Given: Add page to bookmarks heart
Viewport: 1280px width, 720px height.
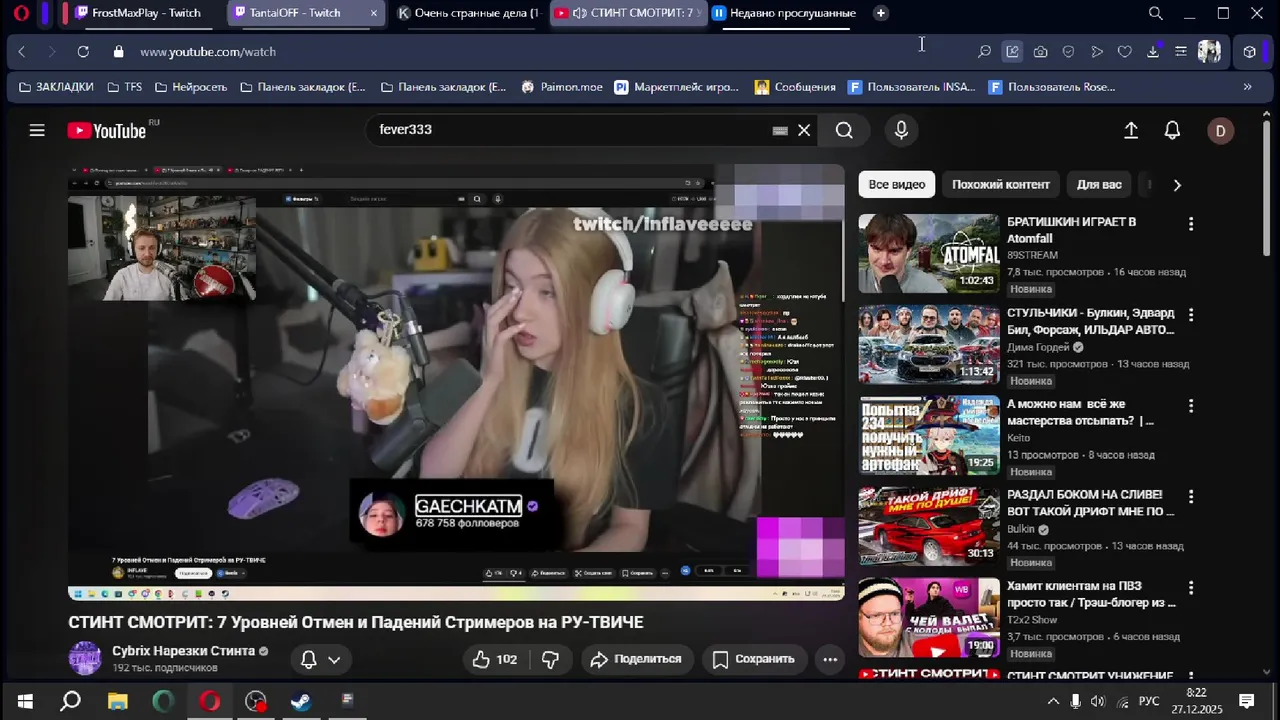Looking at the screenshot, I should pyautogui.click(x=1125, y=51).
